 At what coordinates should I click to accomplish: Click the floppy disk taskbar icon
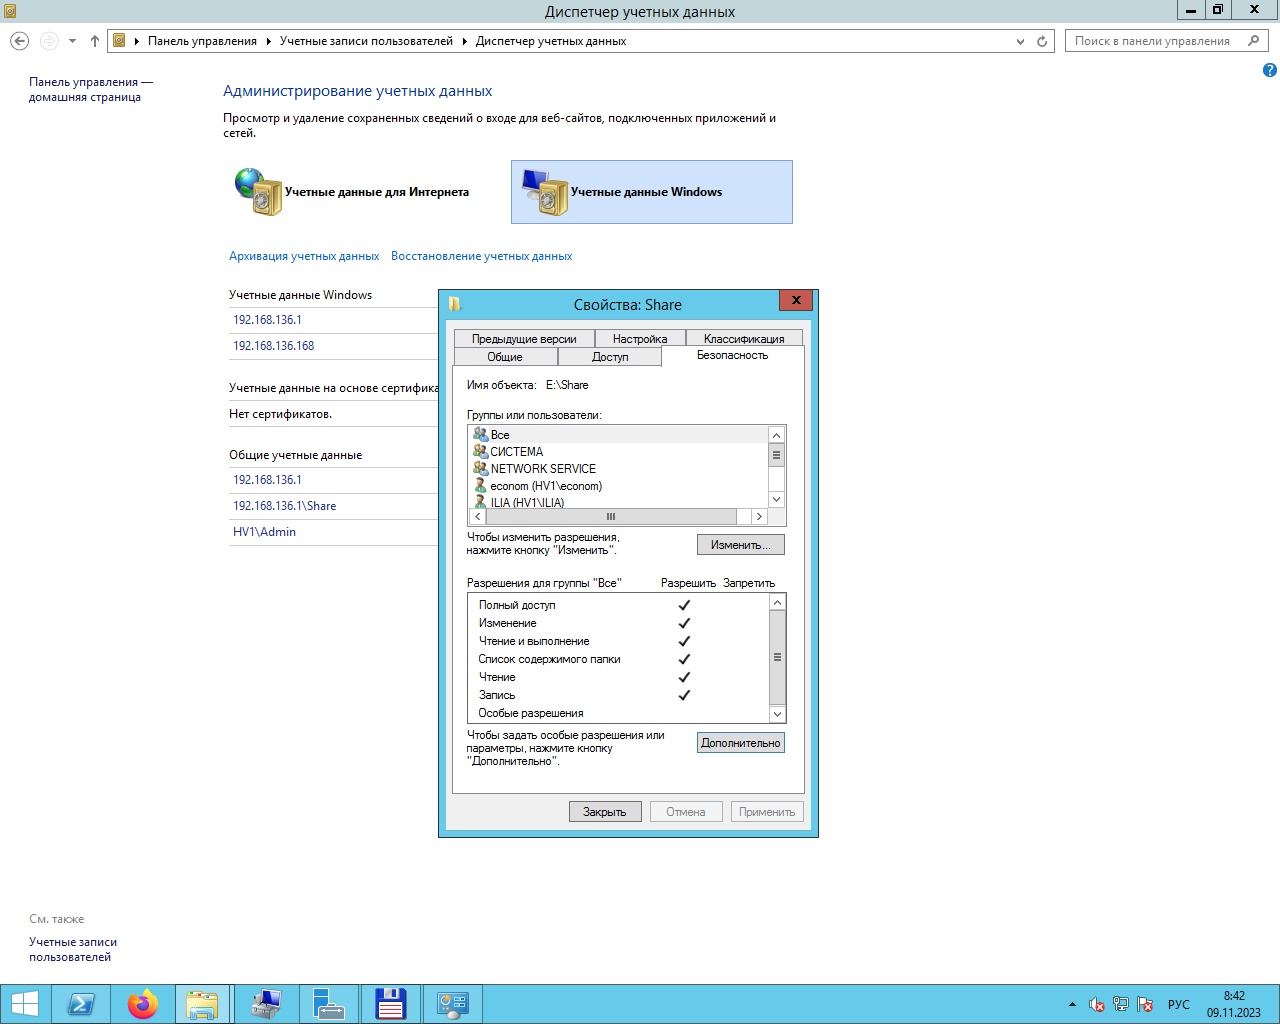(x=390, y=1004)
